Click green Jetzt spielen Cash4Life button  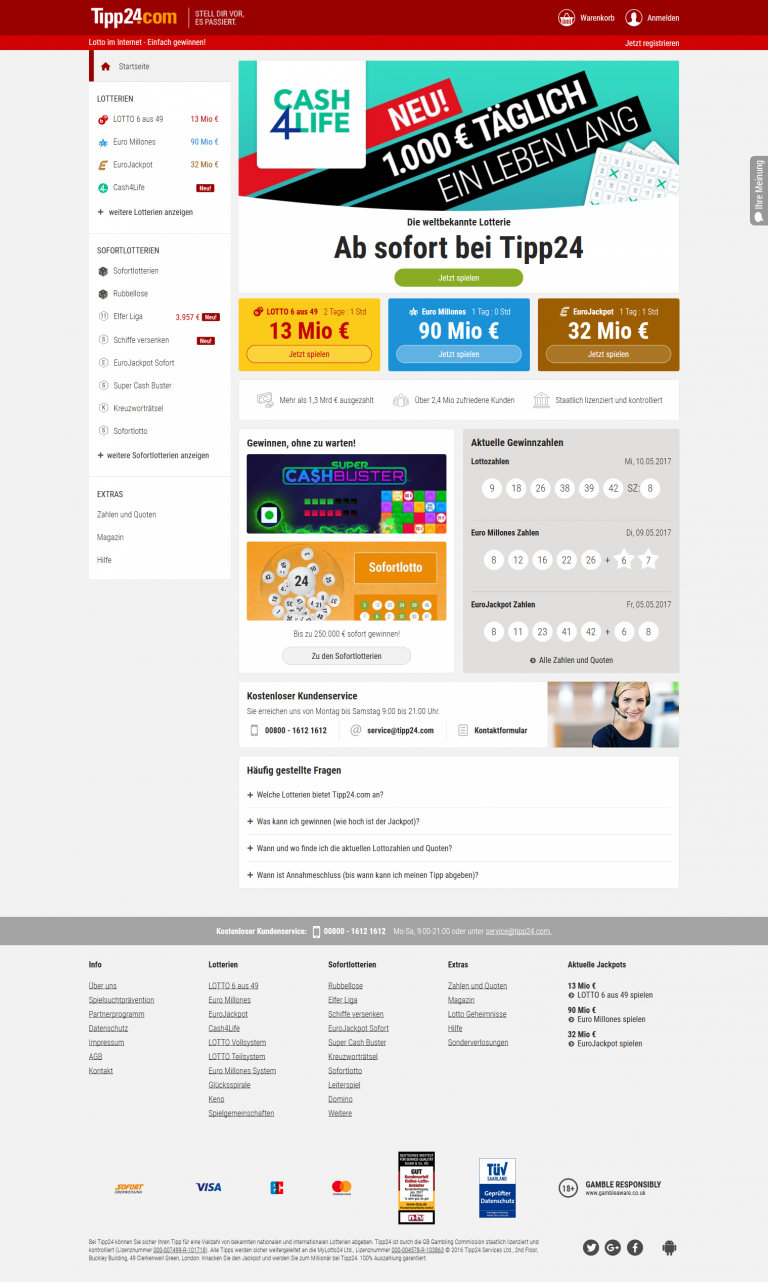(458, 277)
